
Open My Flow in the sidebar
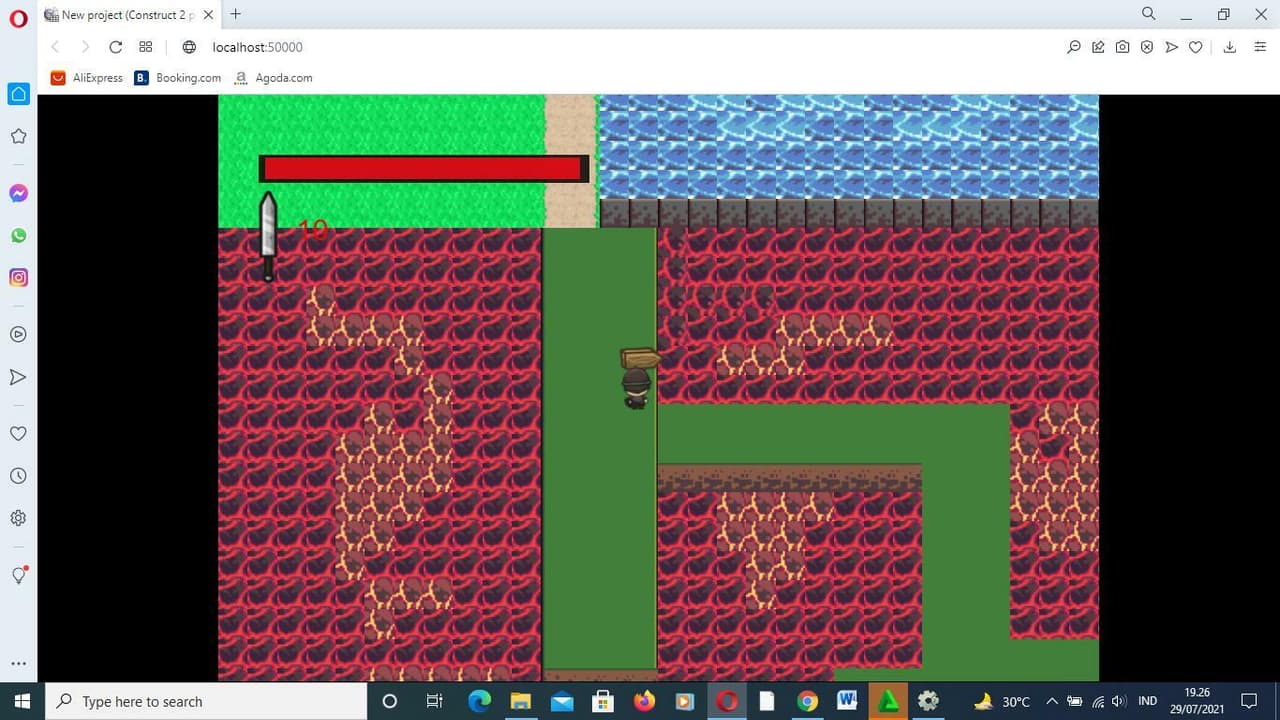pos(18,377)
